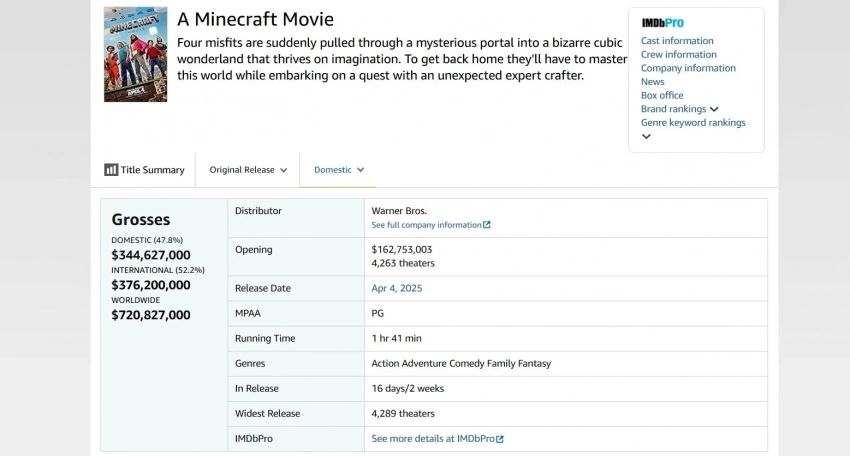Open the Original Release dropdown
Image resolution: width=850 pixels, height=456 pixels.
click(248, 170)
